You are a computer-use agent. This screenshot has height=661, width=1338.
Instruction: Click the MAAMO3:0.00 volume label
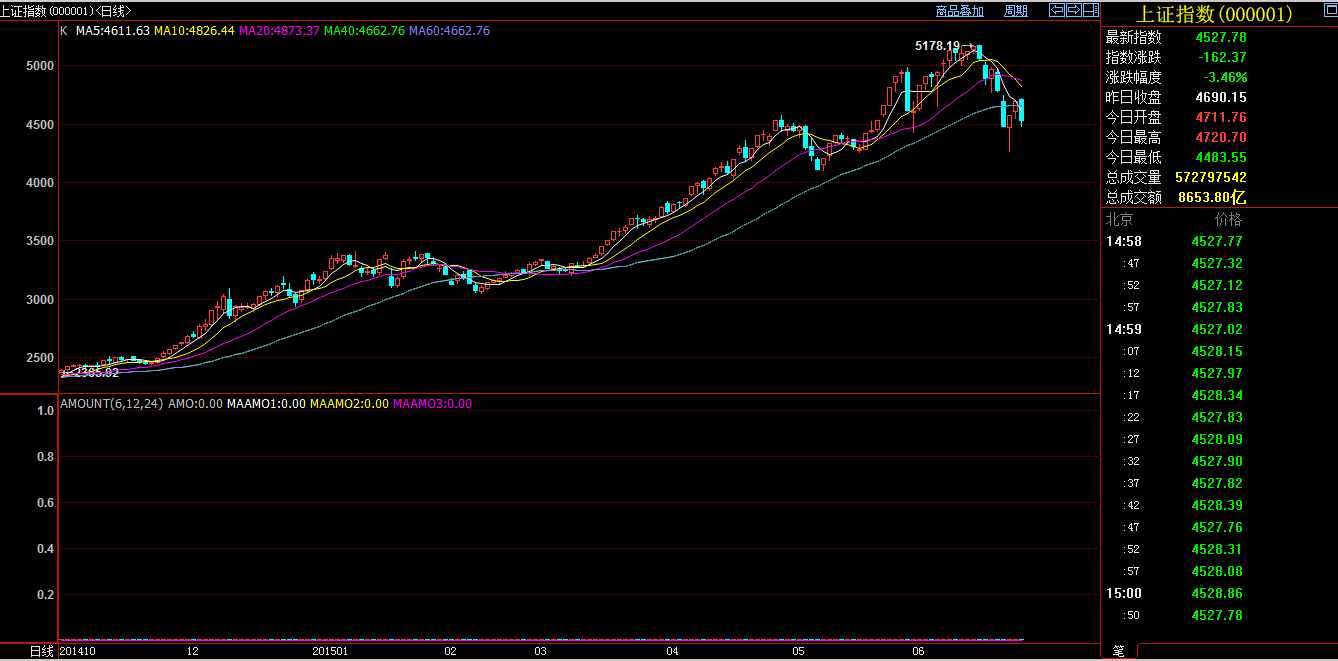(x=432, y=404)
